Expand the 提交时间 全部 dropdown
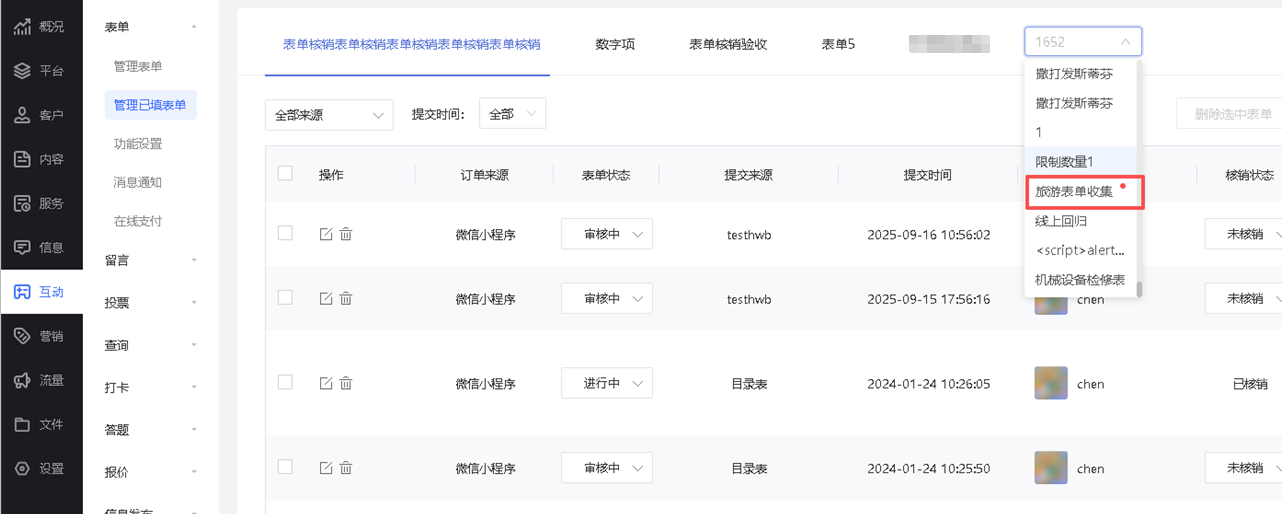 pos(512,114)
